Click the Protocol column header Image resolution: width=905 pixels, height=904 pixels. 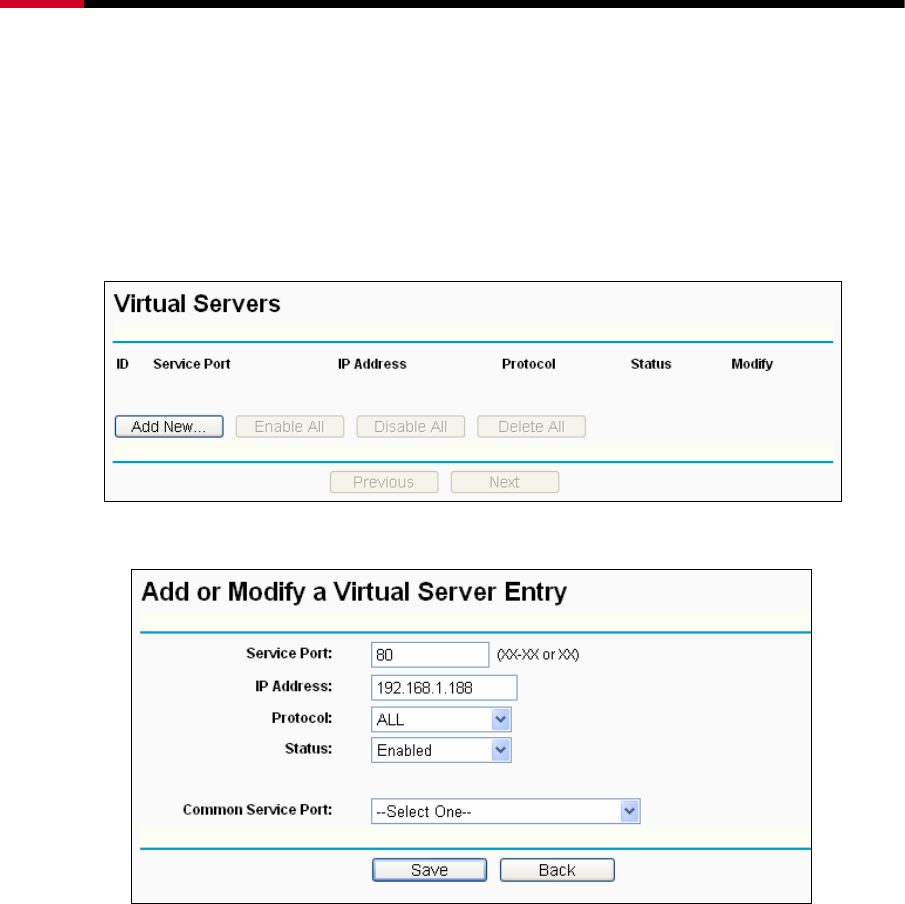(529, 364)
